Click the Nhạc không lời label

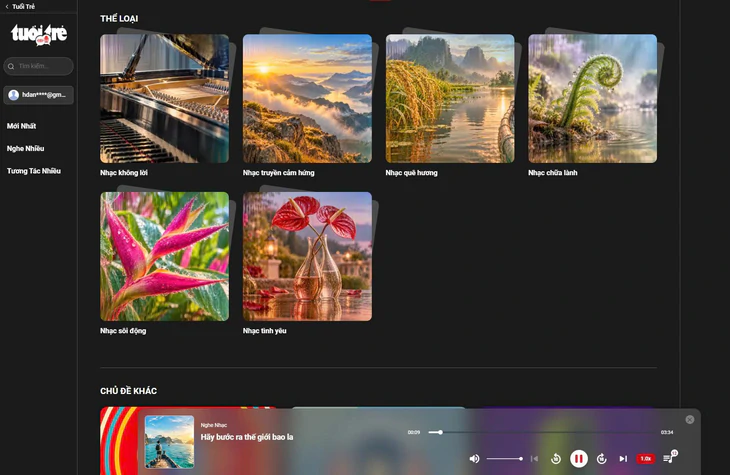pyautogui.click(x=124, y=173)
